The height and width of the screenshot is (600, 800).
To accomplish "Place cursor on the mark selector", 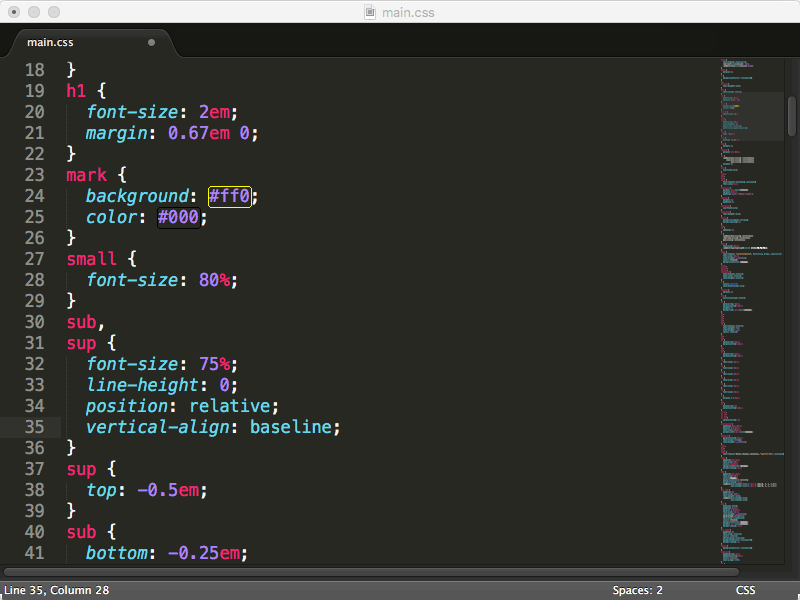I will tap(87, 175).
